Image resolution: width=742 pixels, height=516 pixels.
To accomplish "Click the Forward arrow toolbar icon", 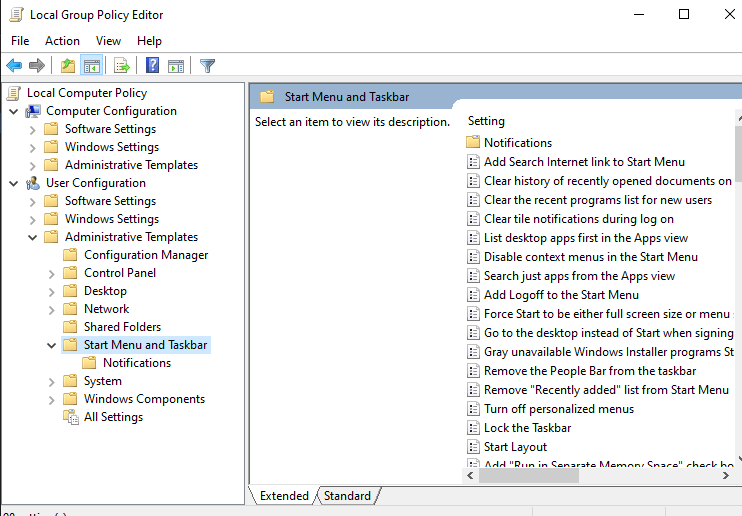I will (x=37, y=65).
